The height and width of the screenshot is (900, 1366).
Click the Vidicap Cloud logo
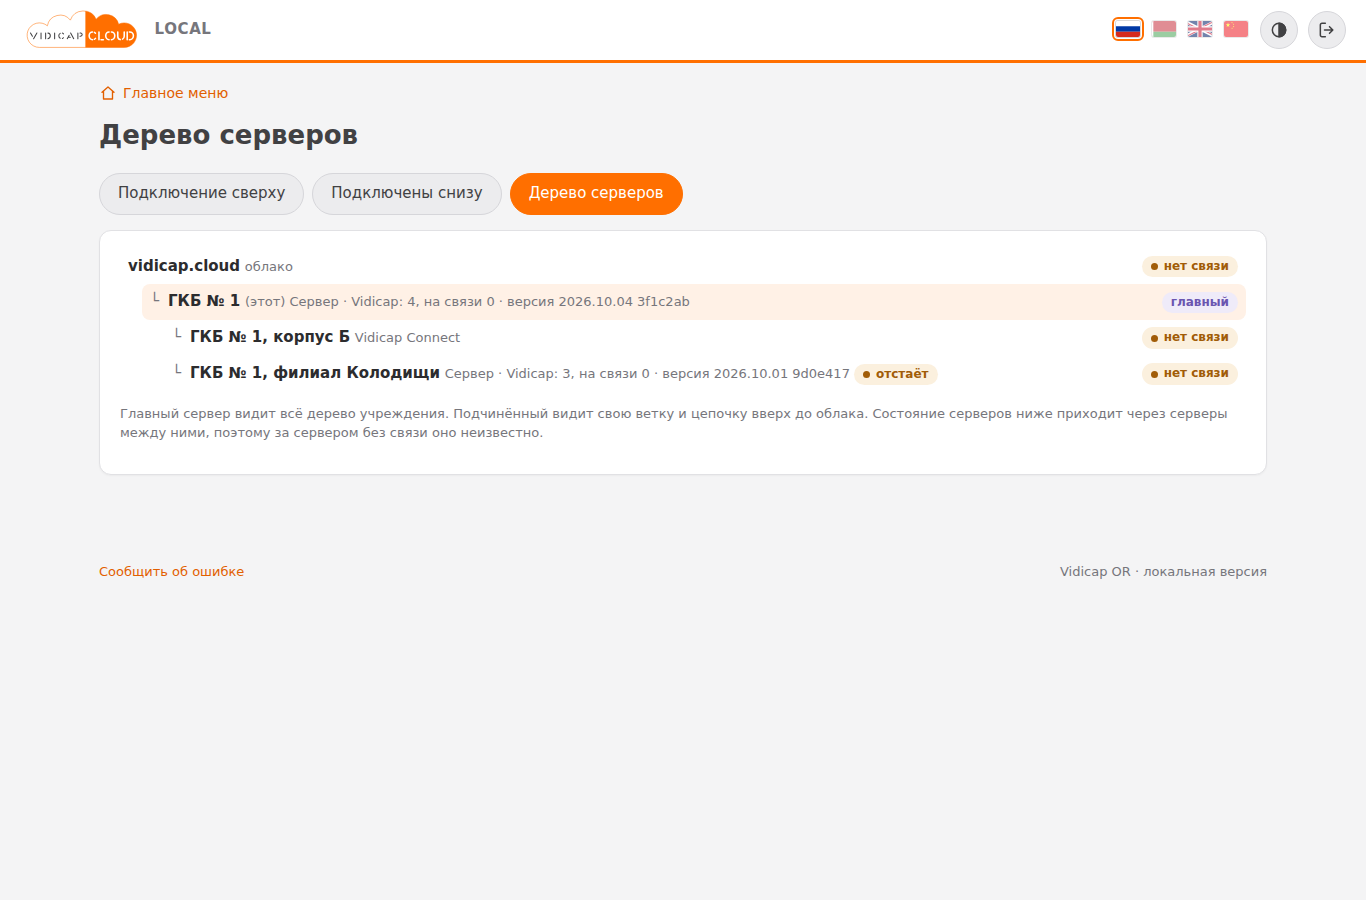pyautogui.click(x=82, y=30)
